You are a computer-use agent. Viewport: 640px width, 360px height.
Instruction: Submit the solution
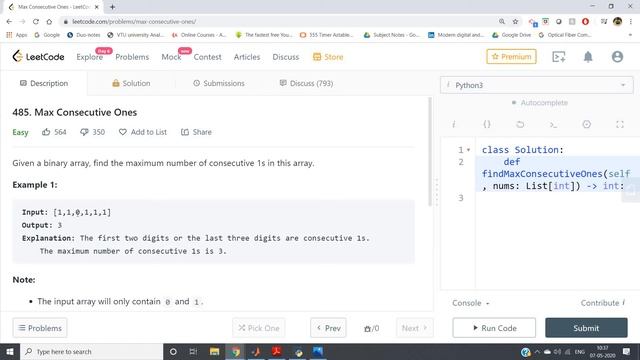tap(586, 328)
